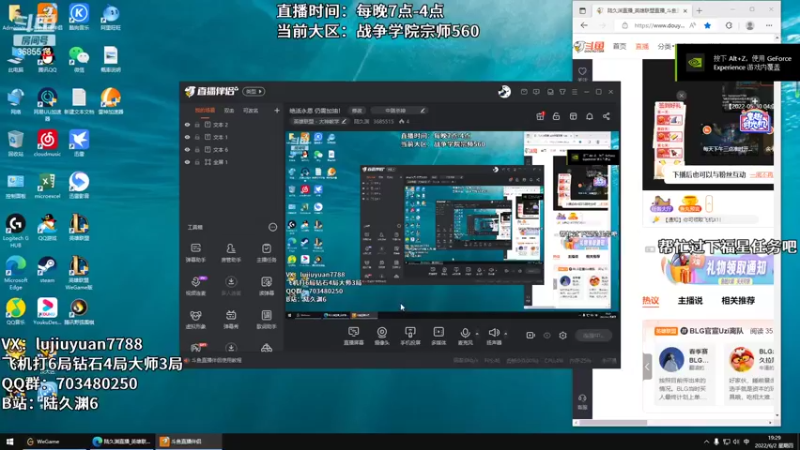Image resolution: width=800 pixels, height=450 pixels.
Task: Open a new browser tab
Action: click(699, 10)
